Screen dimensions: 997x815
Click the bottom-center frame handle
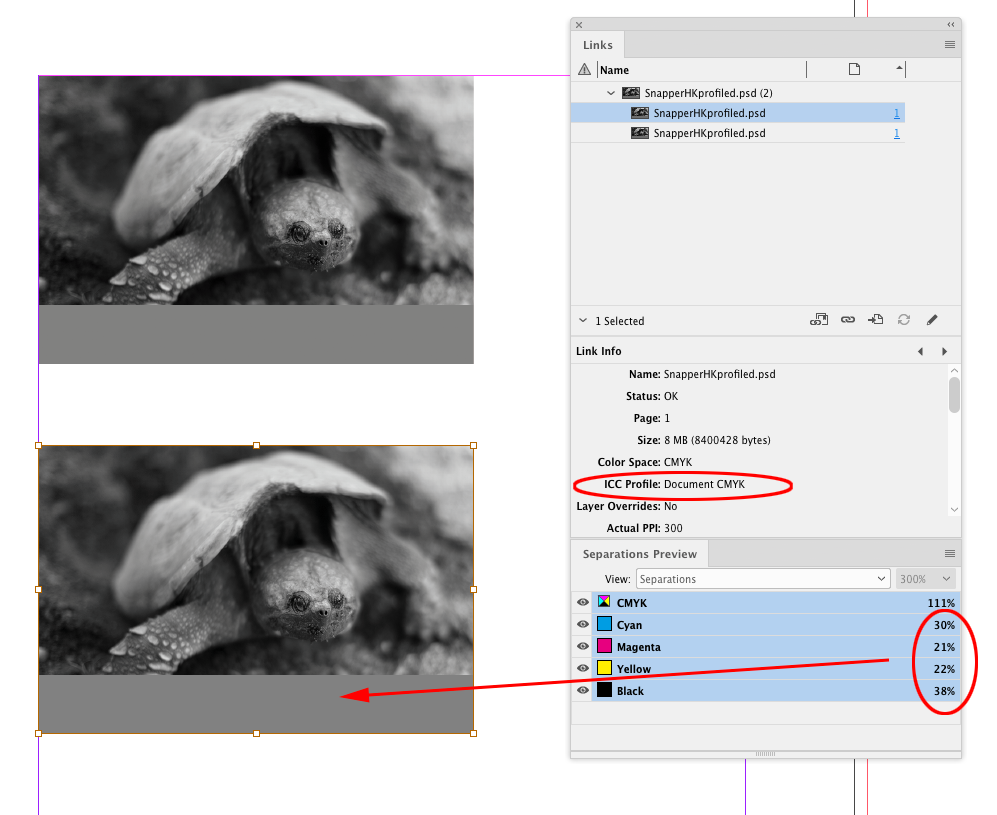[x=256, y=734]
